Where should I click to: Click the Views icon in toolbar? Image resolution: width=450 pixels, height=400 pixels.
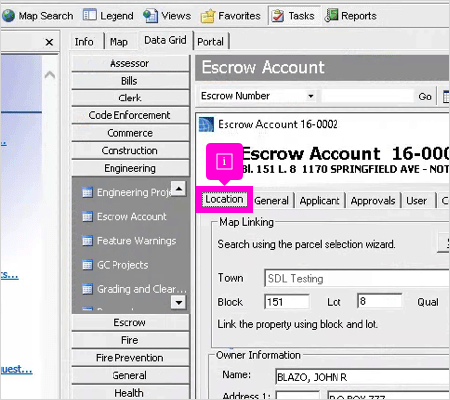click(150, 16)
